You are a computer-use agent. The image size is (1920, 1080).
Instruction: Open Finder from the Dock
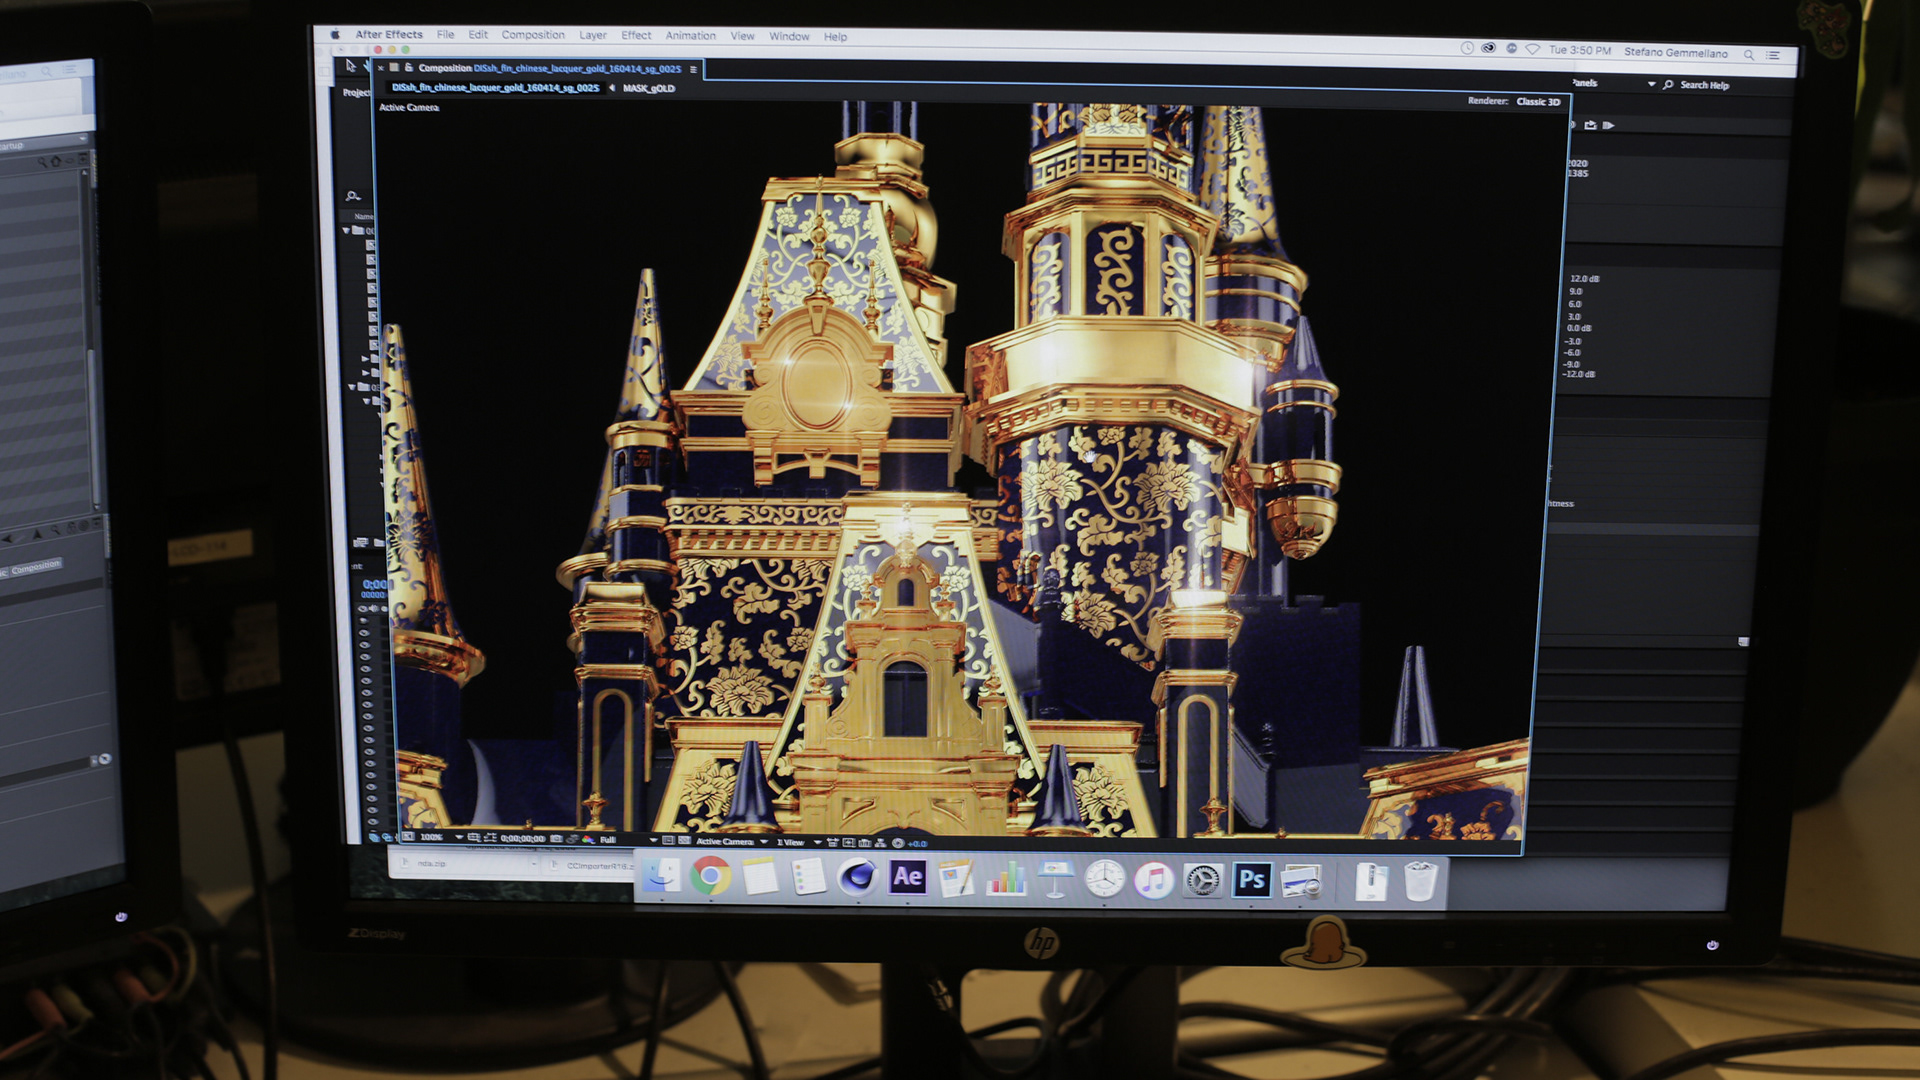coord(661,877)
